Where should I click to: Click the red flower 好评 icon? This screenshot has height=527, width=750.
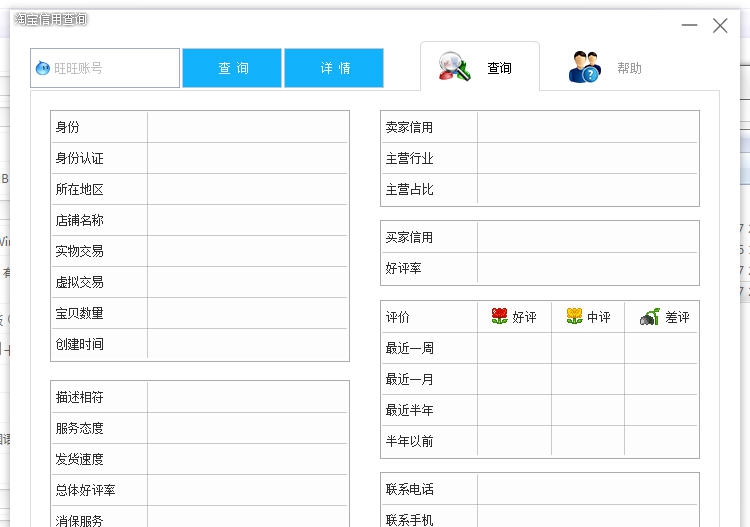(499, 316)
